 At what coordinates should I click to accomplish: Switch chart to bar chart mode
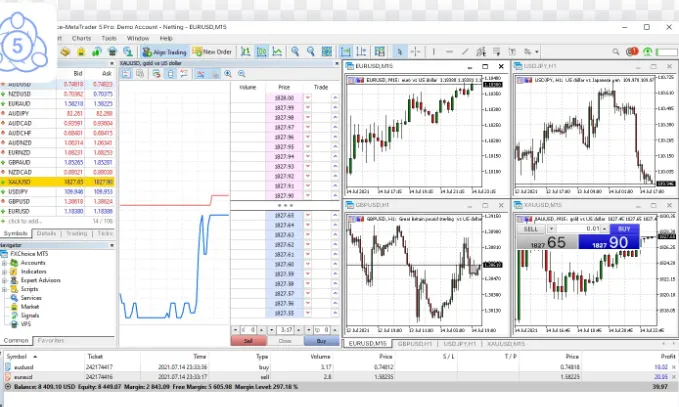246,52
